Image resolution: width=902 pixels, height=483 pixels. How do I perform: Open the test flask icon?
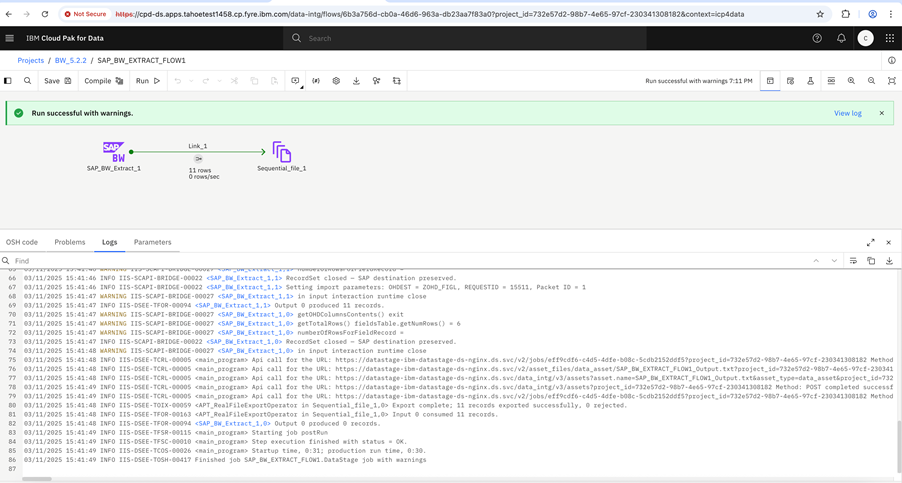[811, 81]
